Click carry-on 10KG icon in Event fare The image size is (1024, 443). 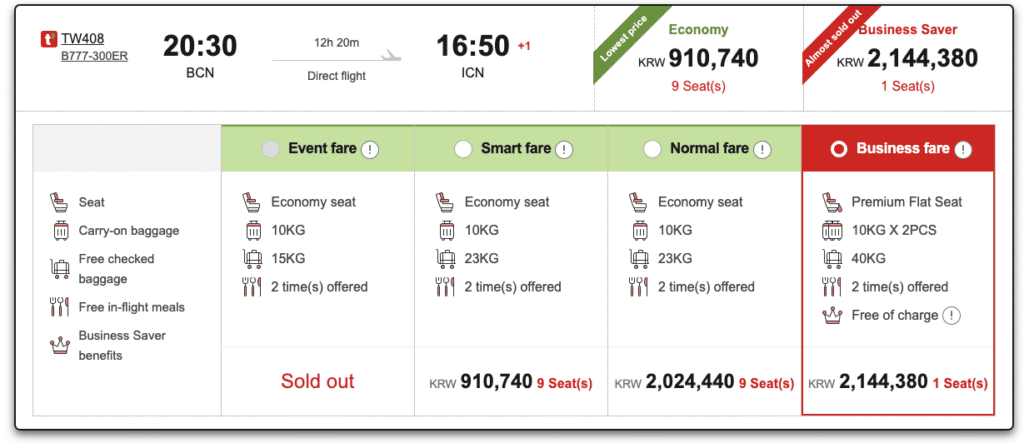252,231
